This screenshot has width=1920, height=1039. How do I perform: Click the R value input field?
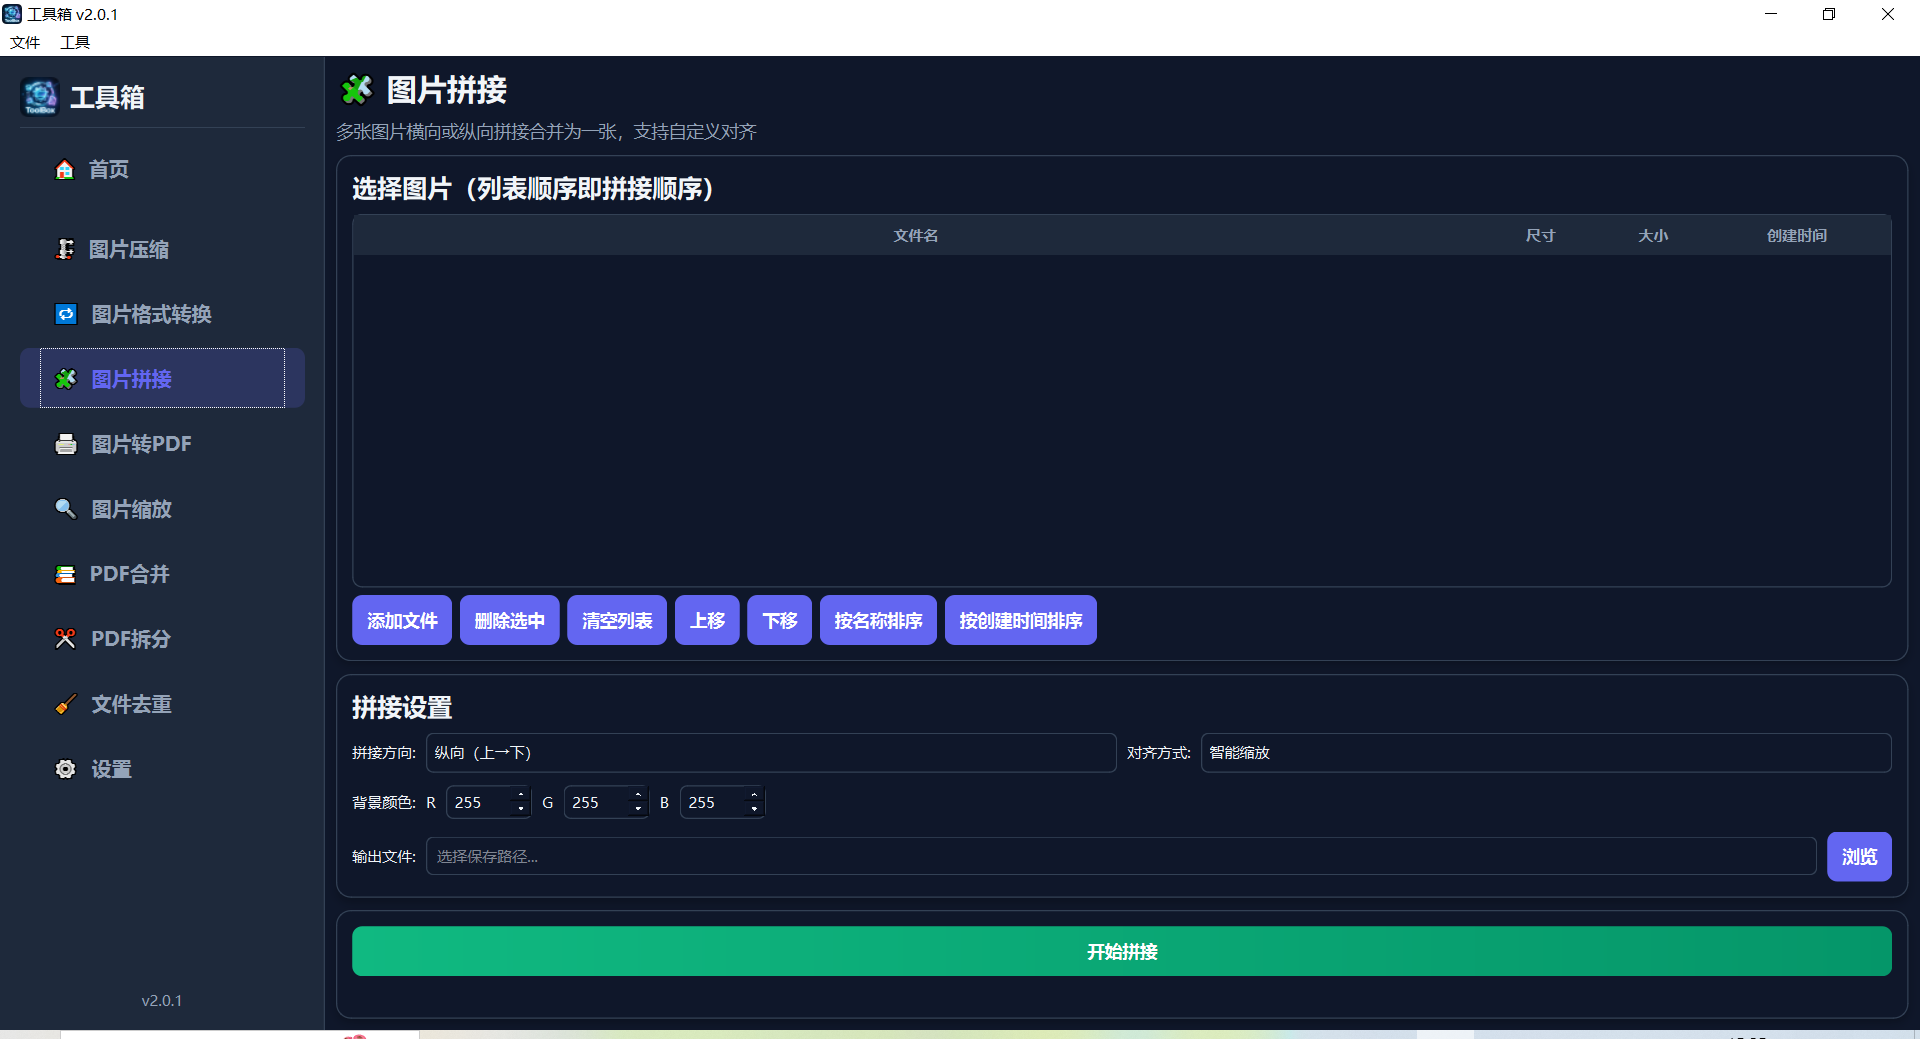coord(479,803)
